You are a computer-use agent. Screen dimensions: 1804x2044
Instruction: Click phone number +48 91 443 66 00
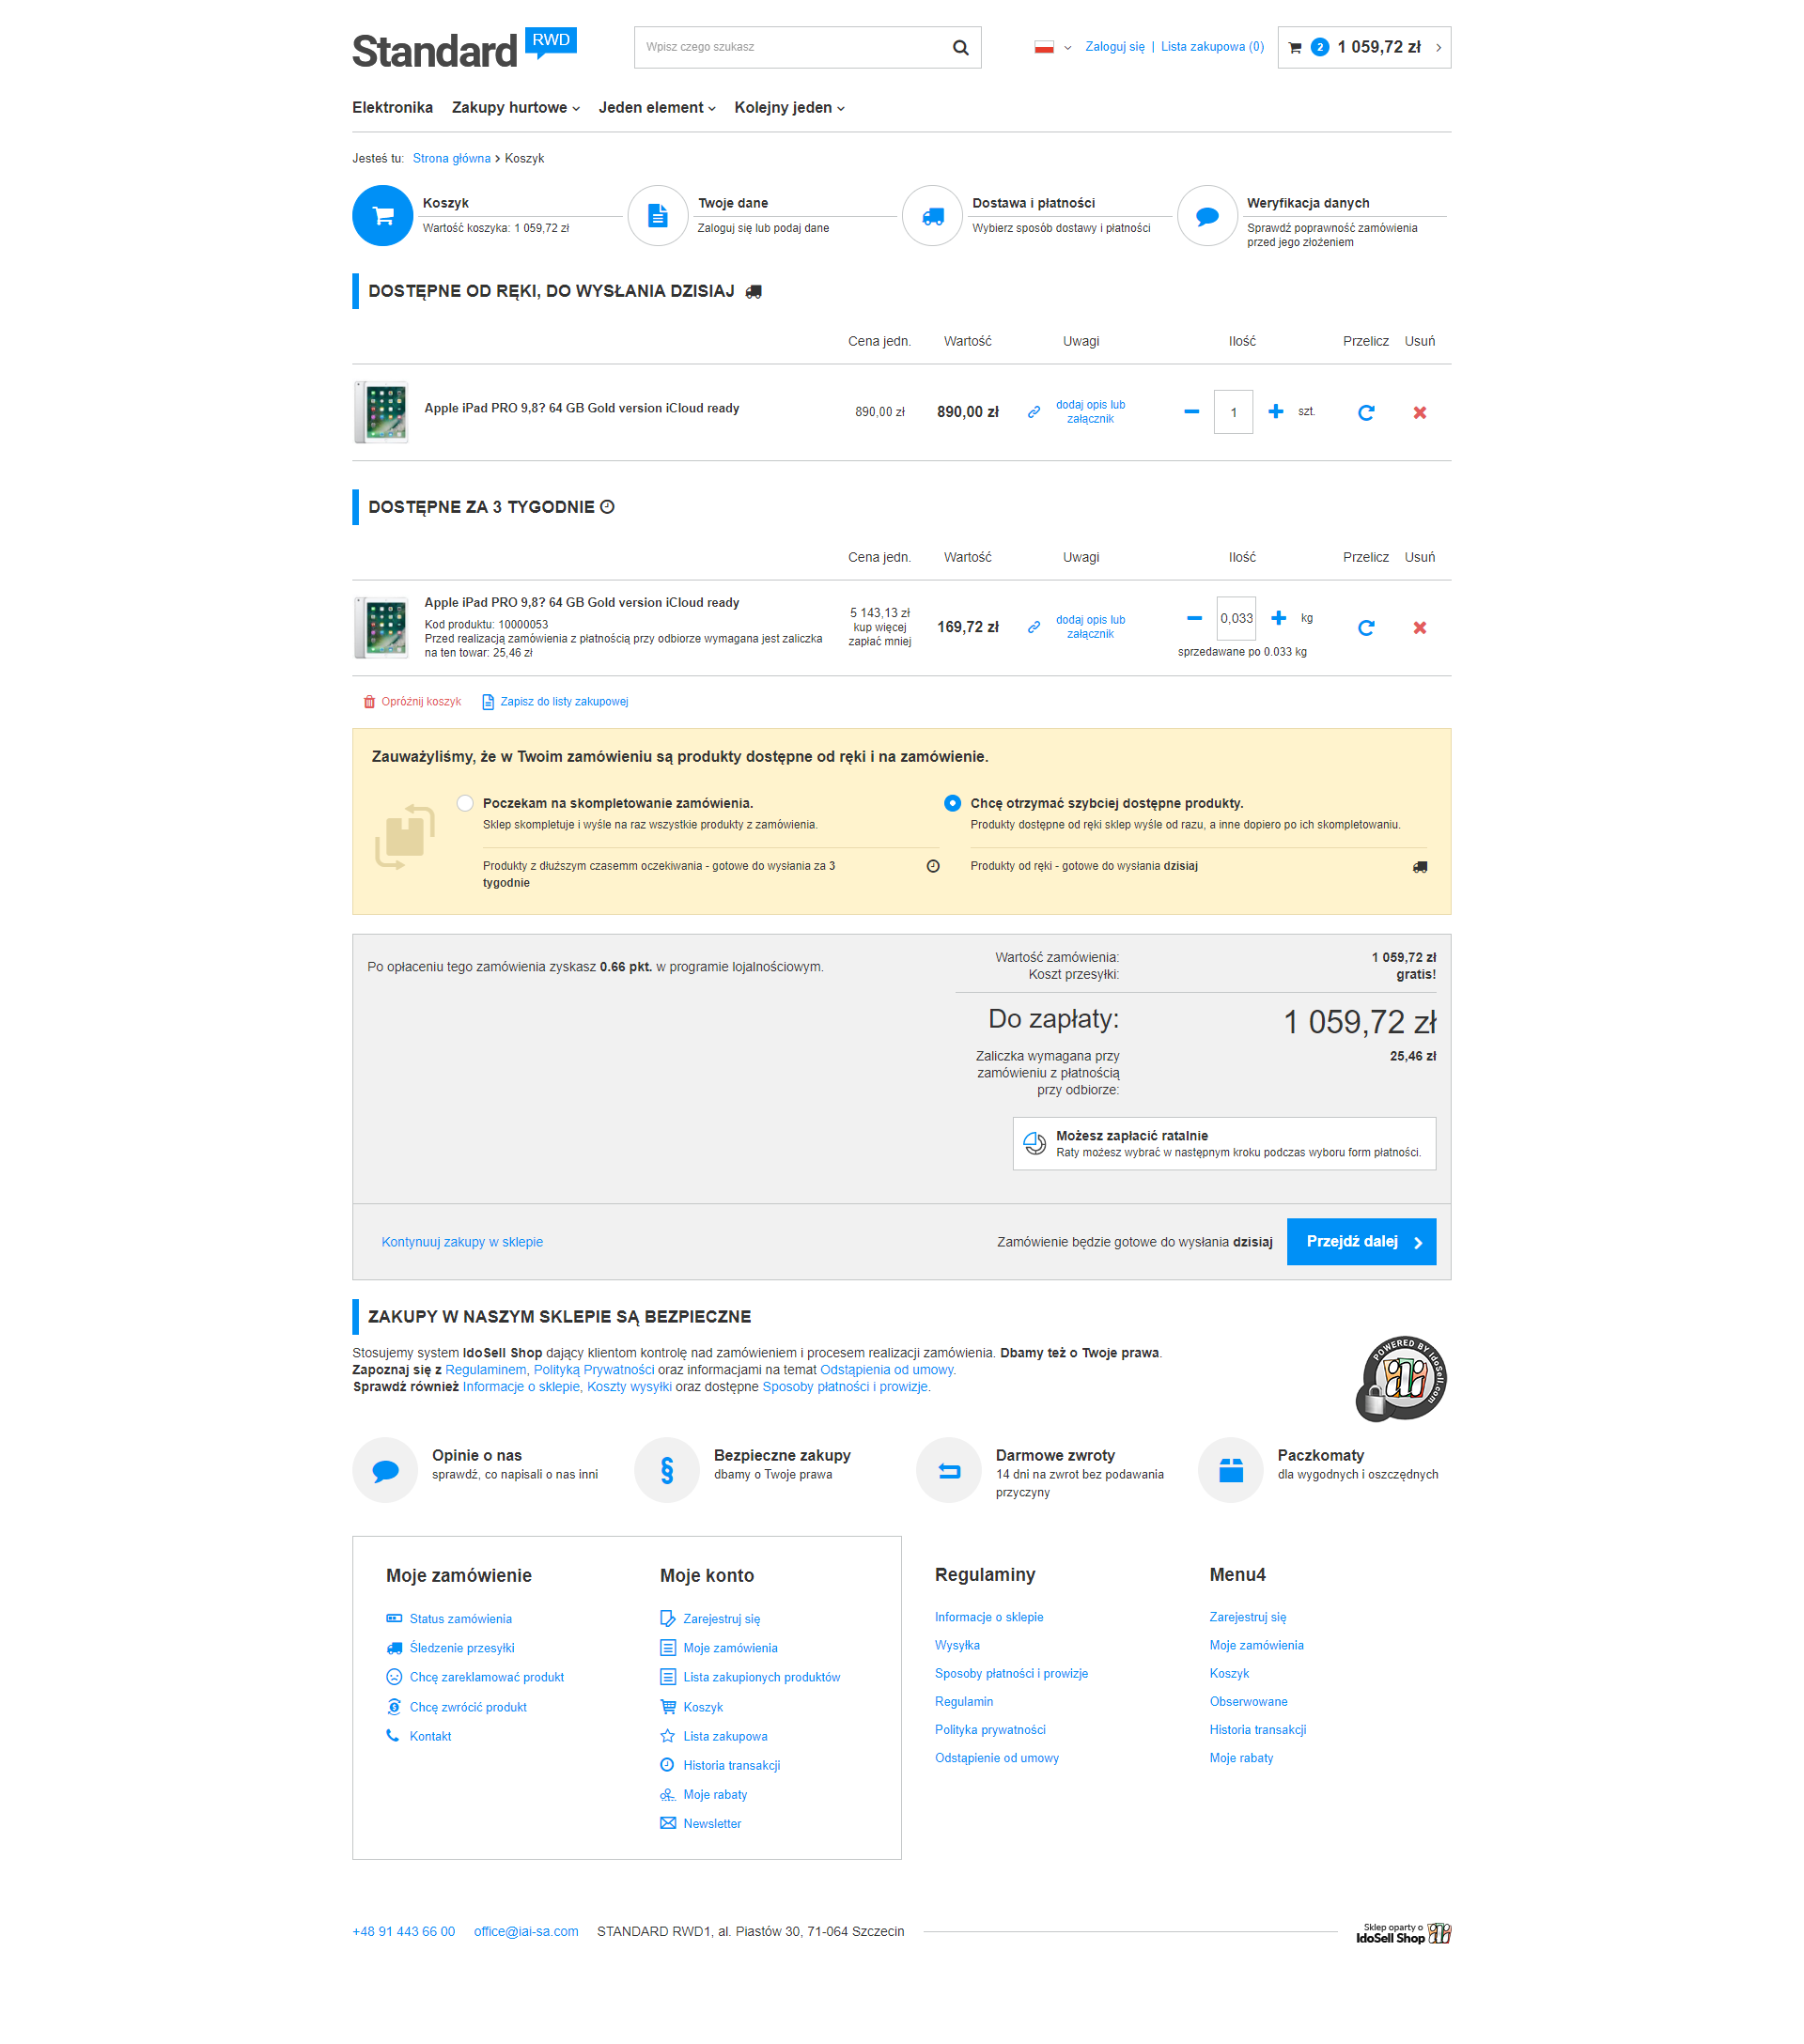[x=403, y=1931]
